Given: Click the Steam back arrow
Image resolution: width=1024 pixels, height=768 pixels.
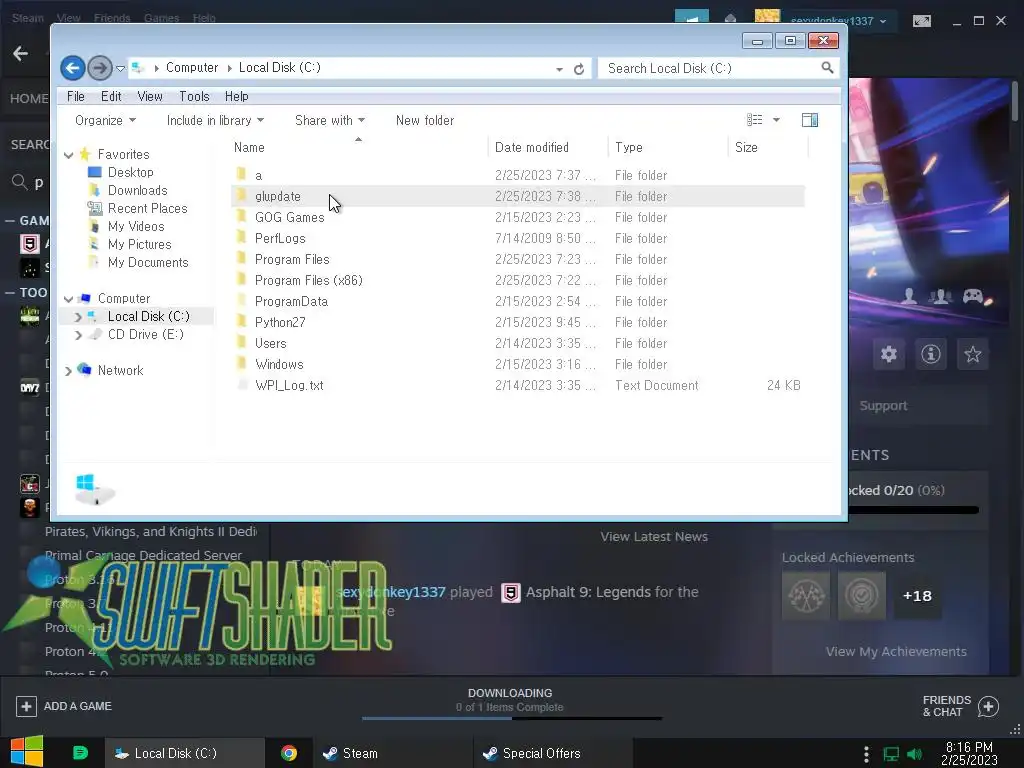Looking at the screenshot, I should click(x=20, y=54).
